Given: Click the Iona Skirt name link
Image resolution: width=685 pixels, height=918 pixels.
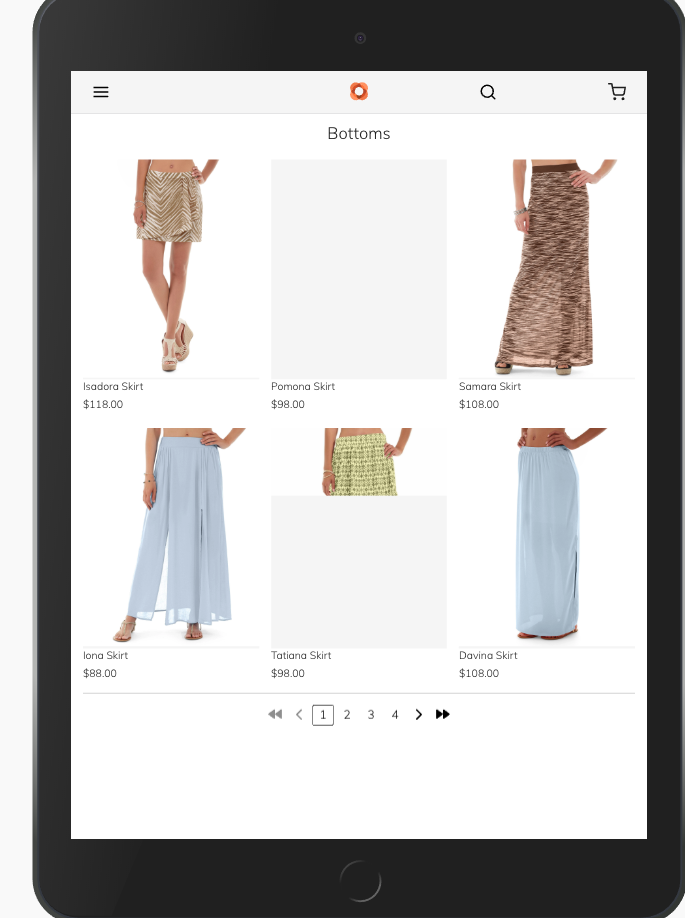Looking at the screenshot, I should (x=105, y=655).
